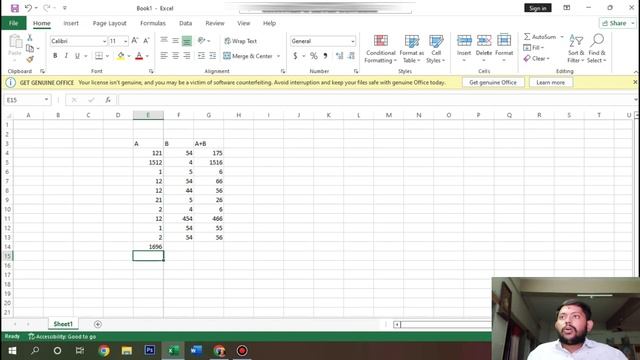Screen dimensions: 640x360
Task: Align text to middle
Action: pos(176,40)
